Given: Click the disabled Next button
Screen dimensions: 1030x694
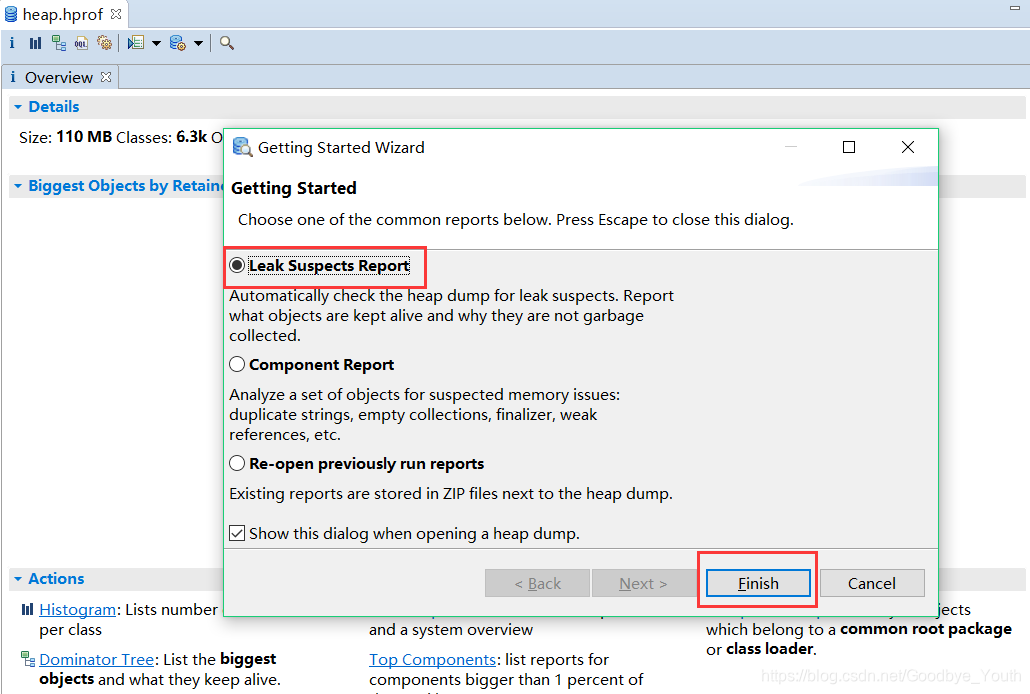Looking at the screenshot, I should pos(643,584).
